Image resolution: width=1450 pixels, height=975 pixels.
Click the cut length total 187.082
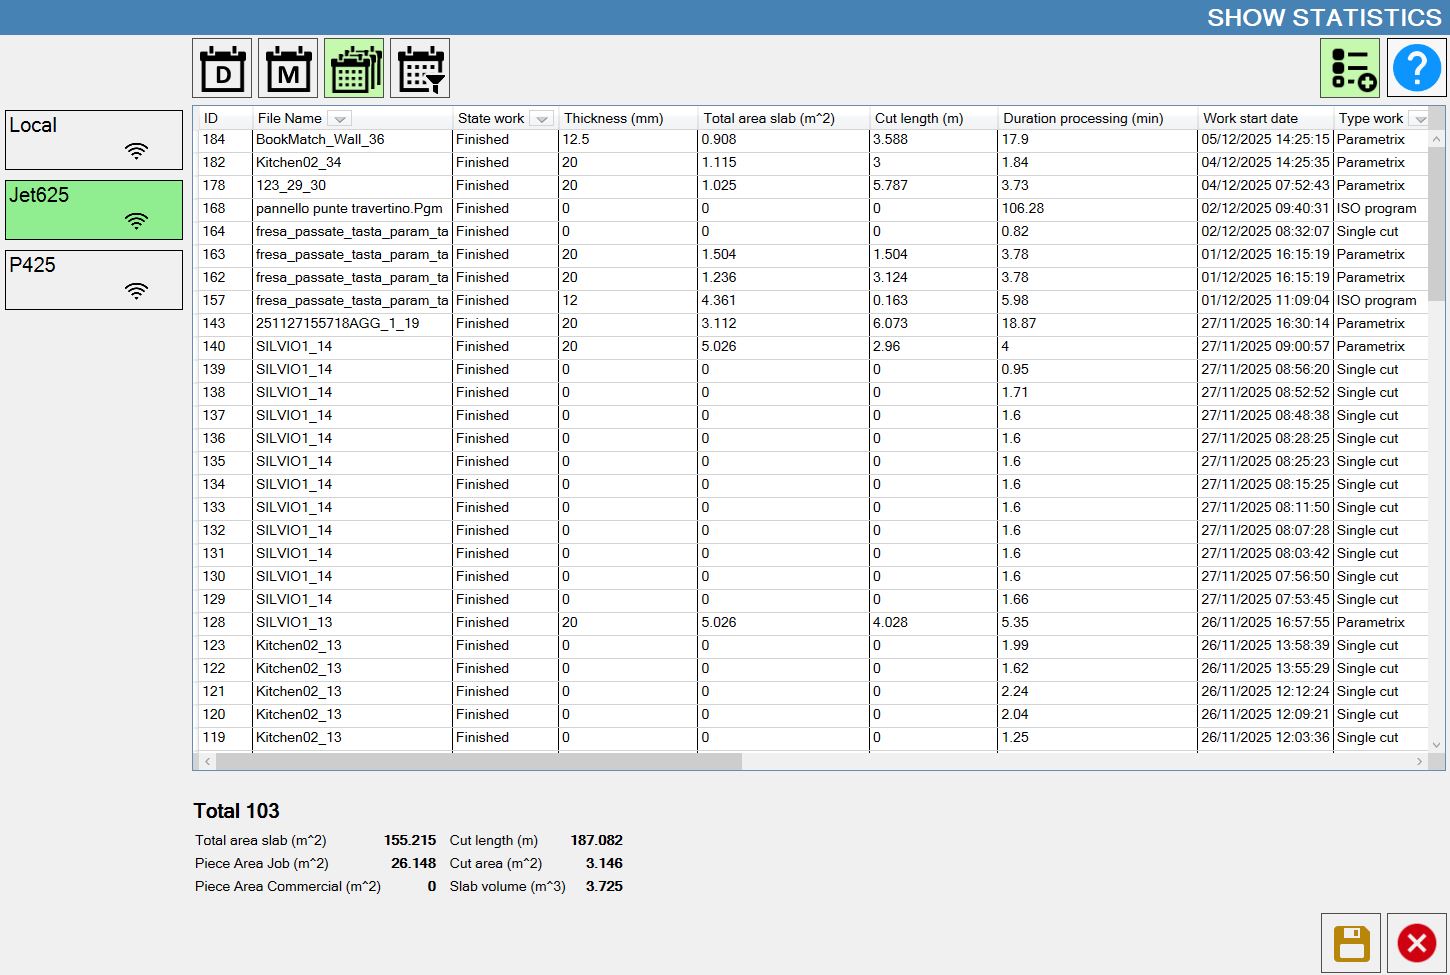[596, 840]
